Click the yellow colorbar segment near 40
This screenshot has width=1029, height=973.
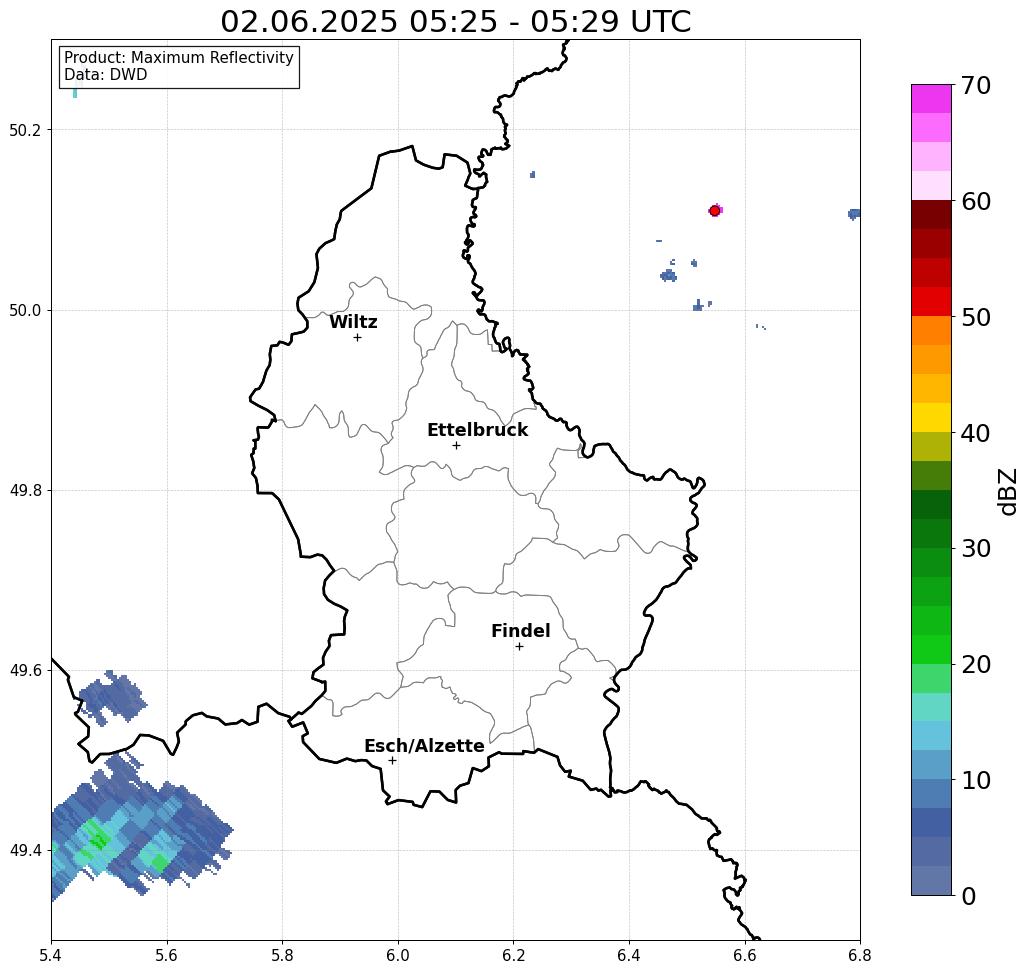click(931, 417)
